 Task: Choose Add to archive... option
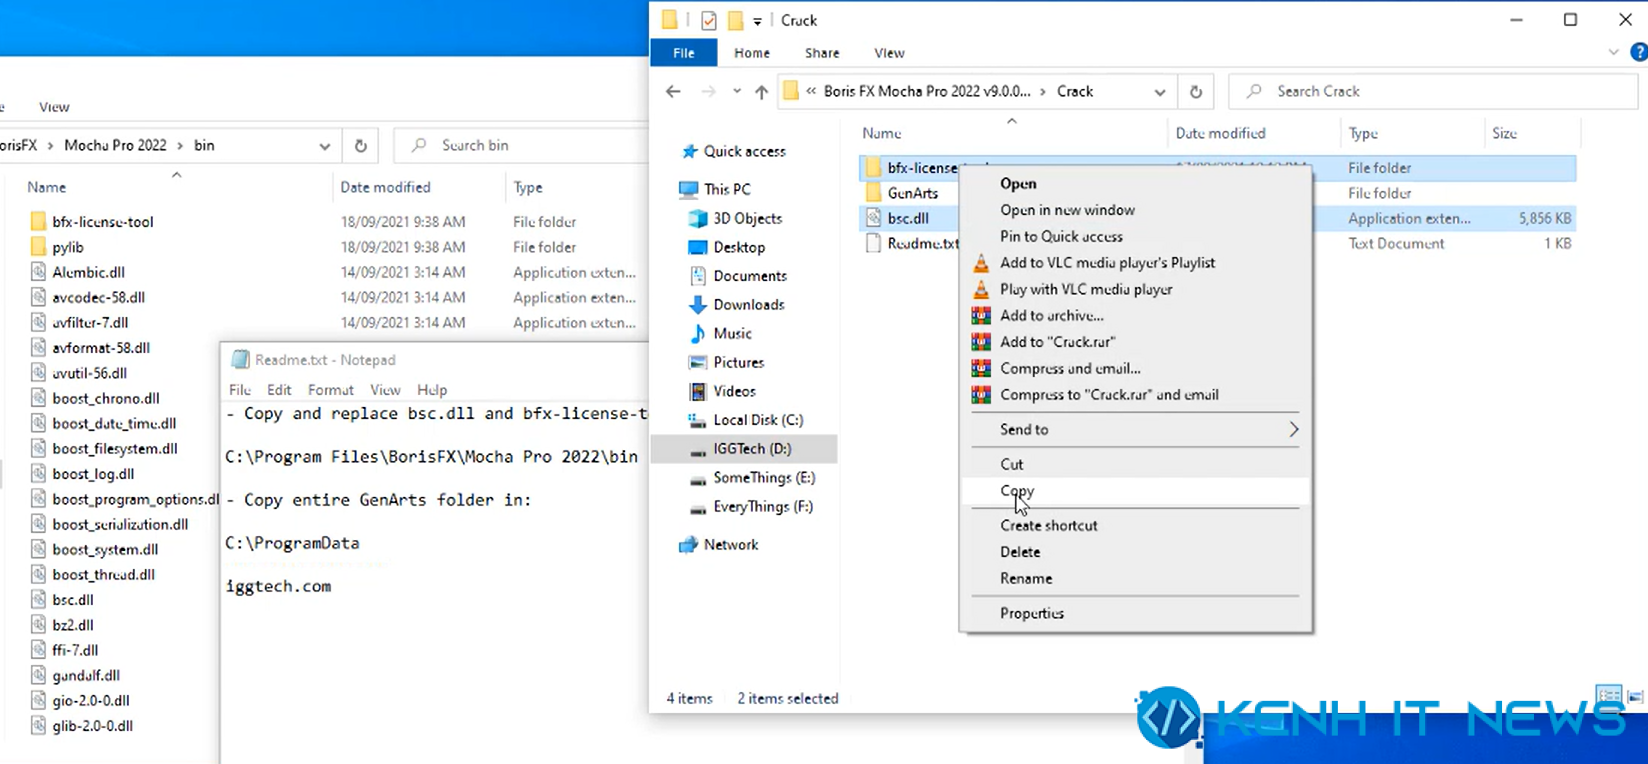tap(1136, 315)
